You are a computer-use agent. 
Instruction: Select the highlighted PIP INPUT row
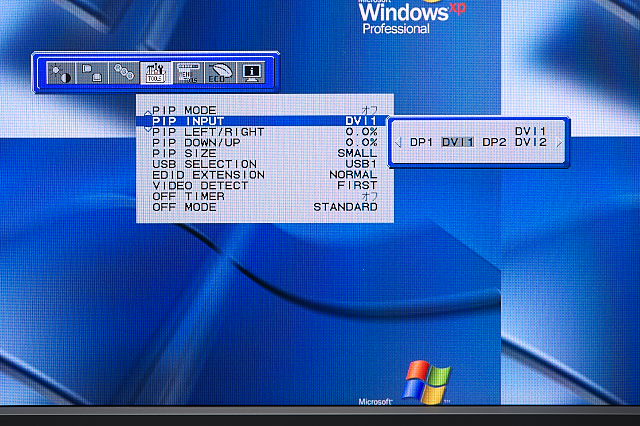(264, 120)
